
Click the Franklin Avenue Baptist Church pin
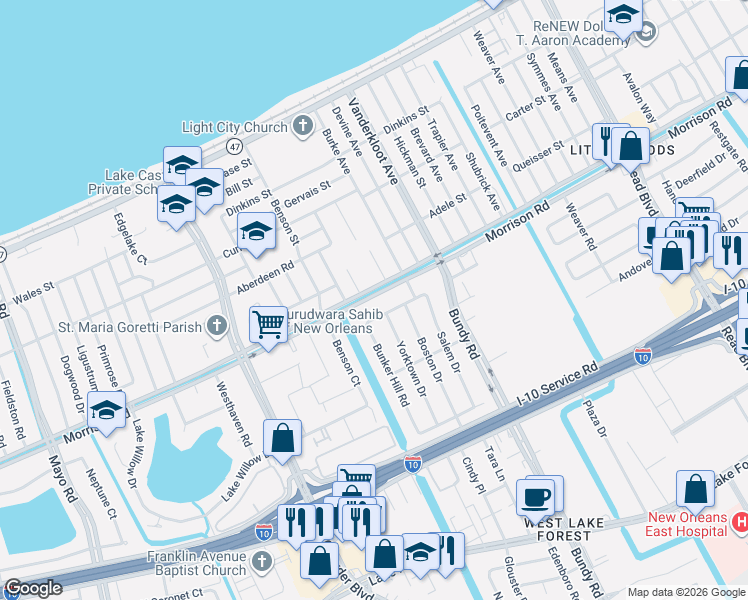coord(261,561)
